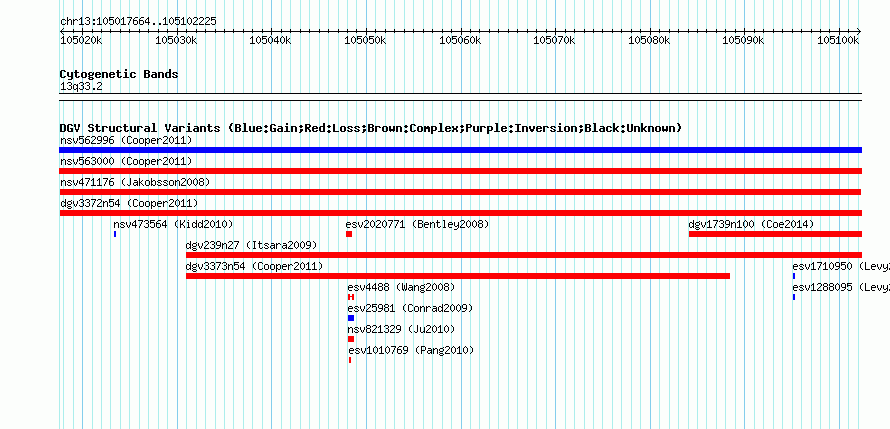Open the esv1288095 label text
The height and width of the screenshot is (429, 890).
[x=841, y=287]
